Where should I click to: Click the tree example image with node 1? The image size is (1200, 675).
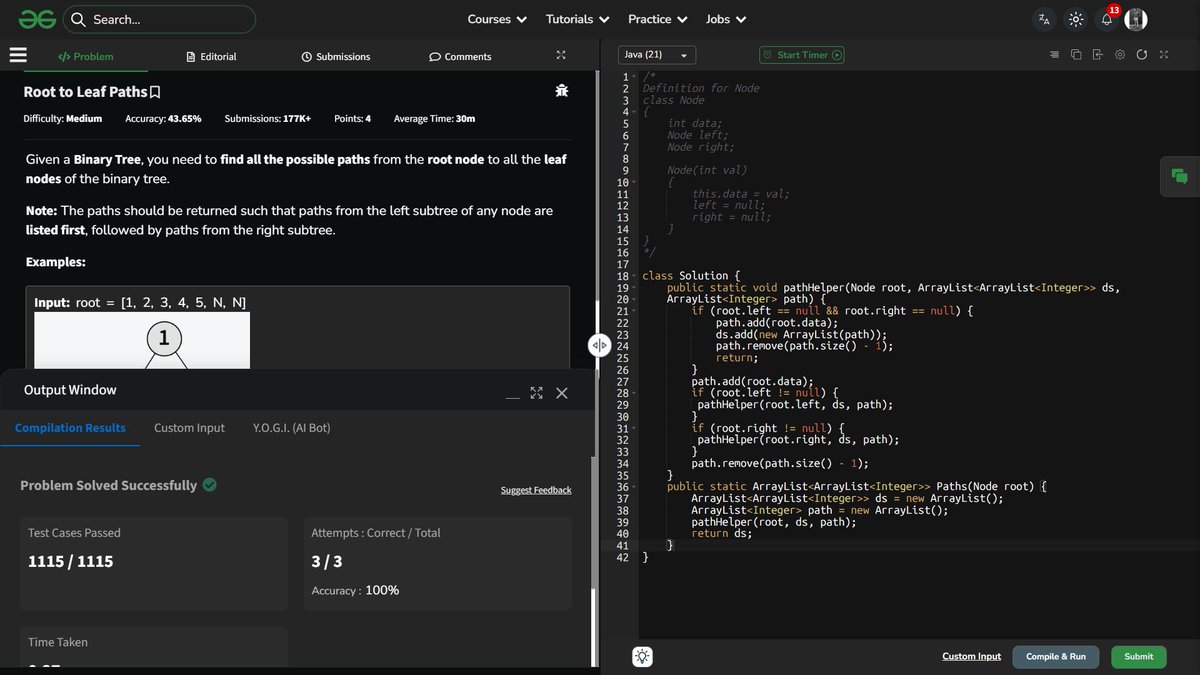(142, 342)
